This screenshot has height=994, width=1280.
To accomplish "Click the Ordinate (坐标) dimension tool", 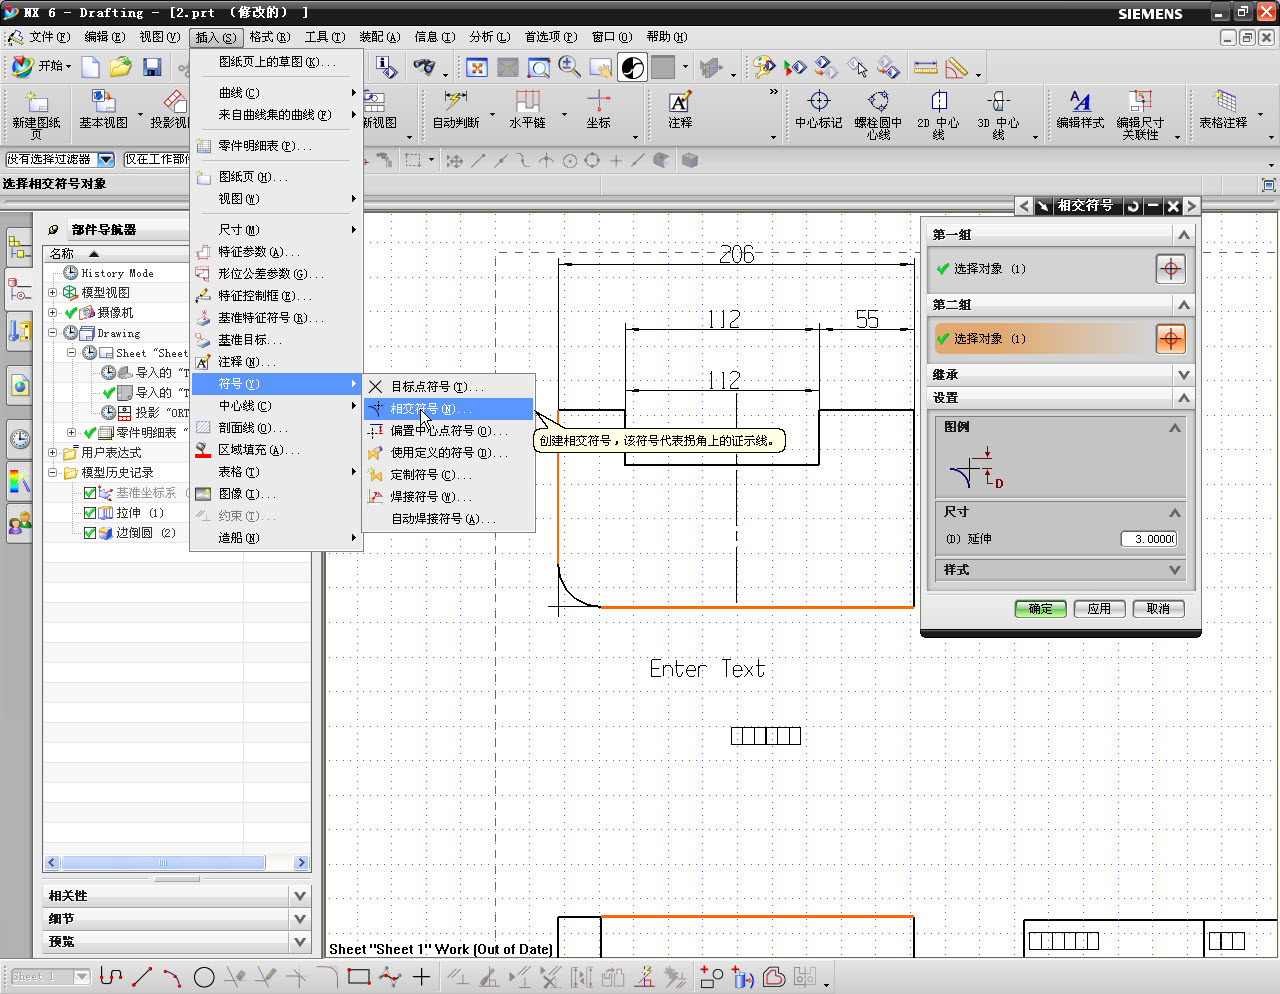I will tap(598, 111).
